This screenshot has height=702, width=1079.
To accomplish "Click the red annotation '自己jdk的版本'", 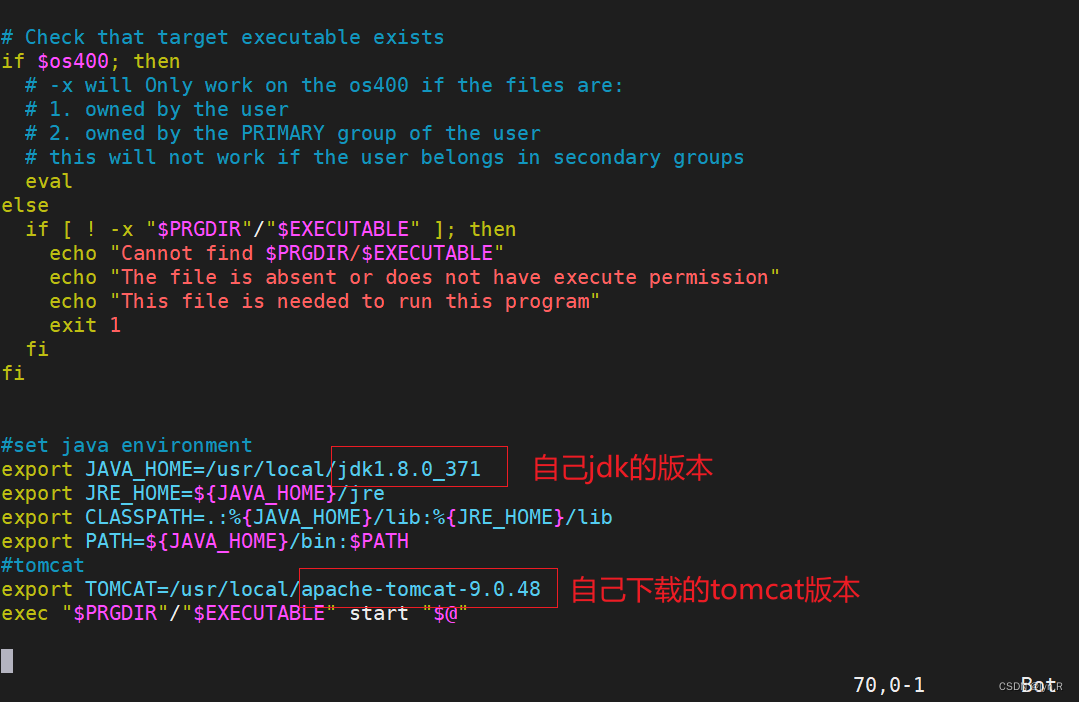I will [x=622, y=468].
